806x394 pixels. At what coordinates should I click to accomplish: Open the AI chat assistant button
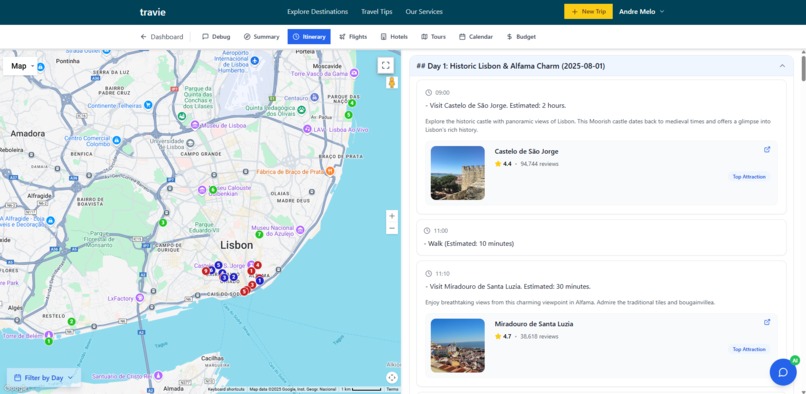point(783,372)
